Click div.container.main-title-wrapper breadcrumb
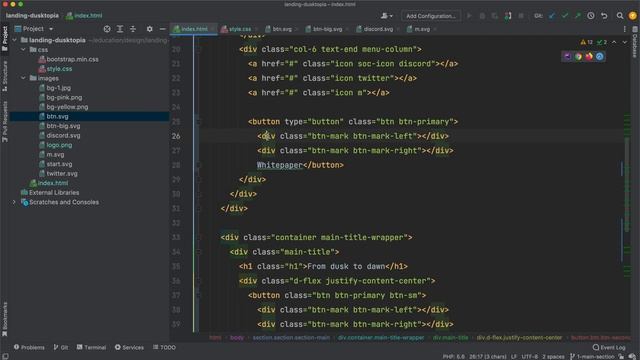 click(x=381, y=338)
